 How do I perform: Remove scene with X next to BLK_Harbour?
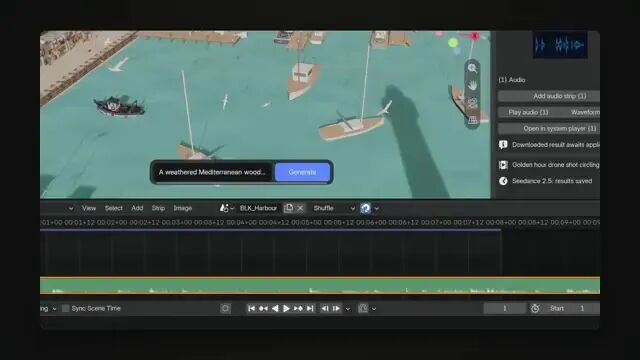[300, 208]
